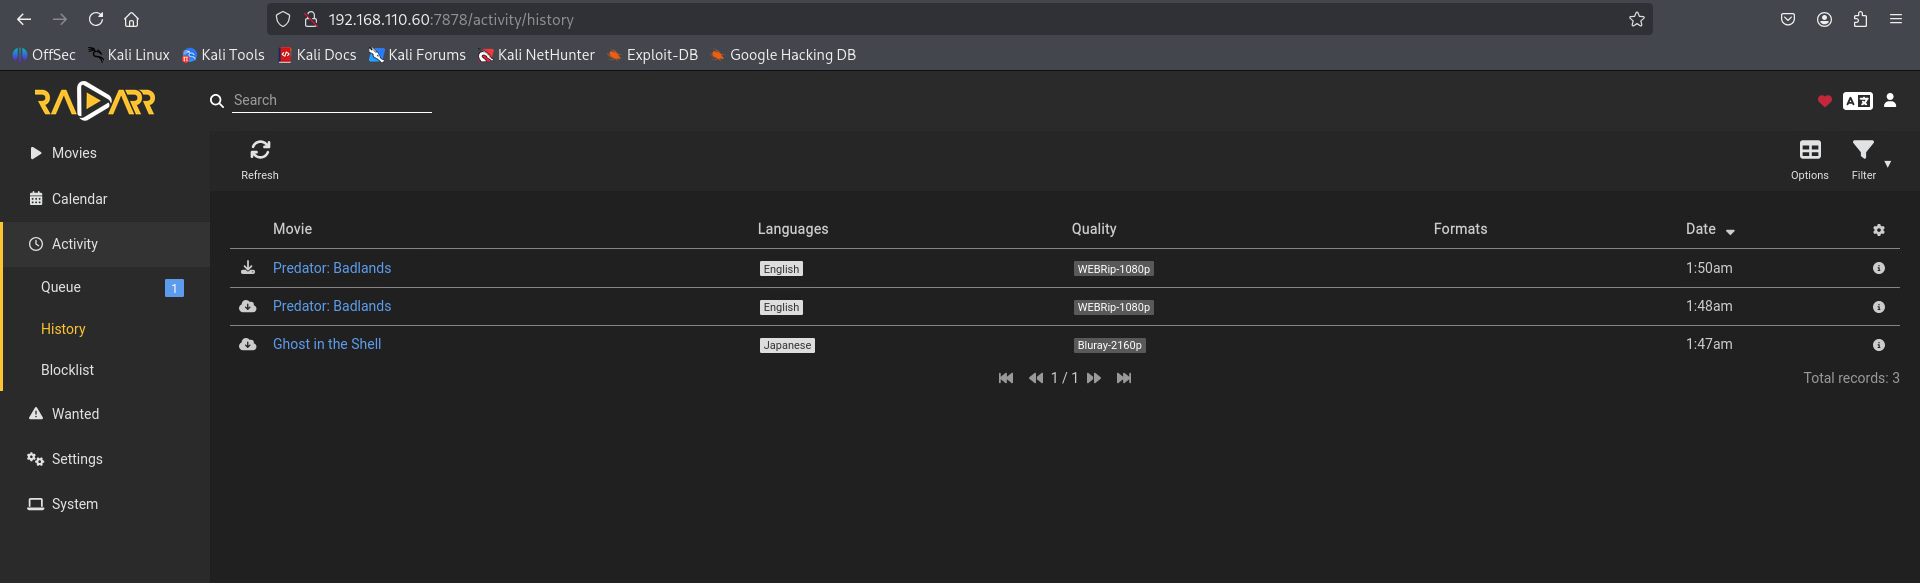Click the Radarr search input field
Image resolution: width=1920 pixels, height=583 pixels.
pyautogui.click(x=331, y=100)
